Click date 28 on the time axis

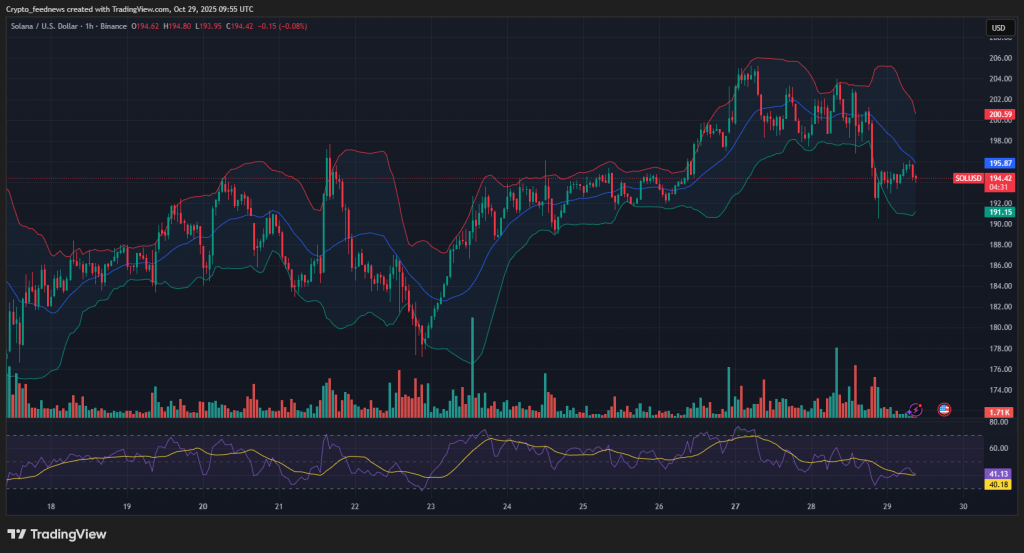coord(811,507)
